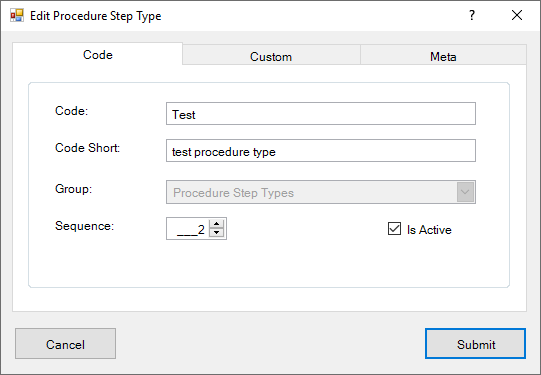
Task: Increase Sequence with the up arrow
Action: pyautogui.click(x=217, y=224)
